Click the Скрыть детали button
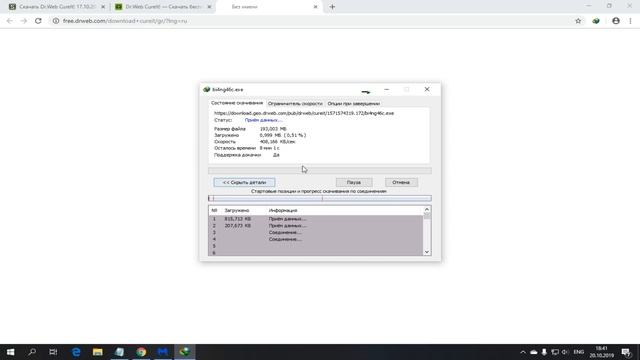 [x=244, y=182]
